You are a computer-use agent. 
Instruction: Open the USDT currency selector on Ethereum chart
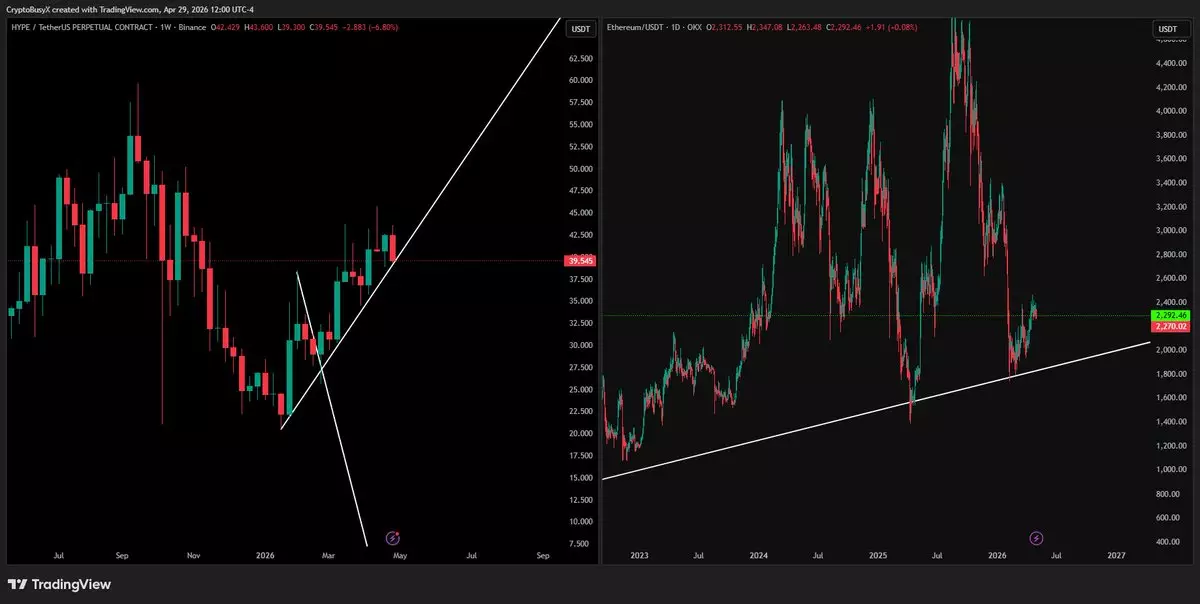1167,29
